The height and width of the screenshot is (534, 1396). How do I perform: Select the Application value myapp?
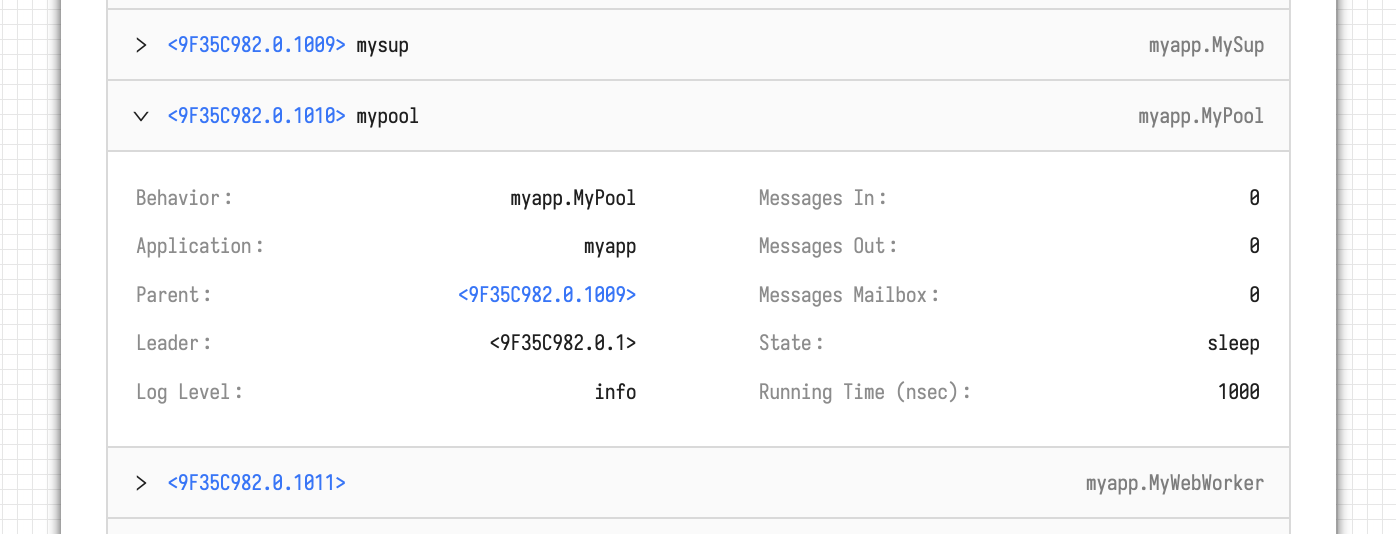tap(609, 246)
